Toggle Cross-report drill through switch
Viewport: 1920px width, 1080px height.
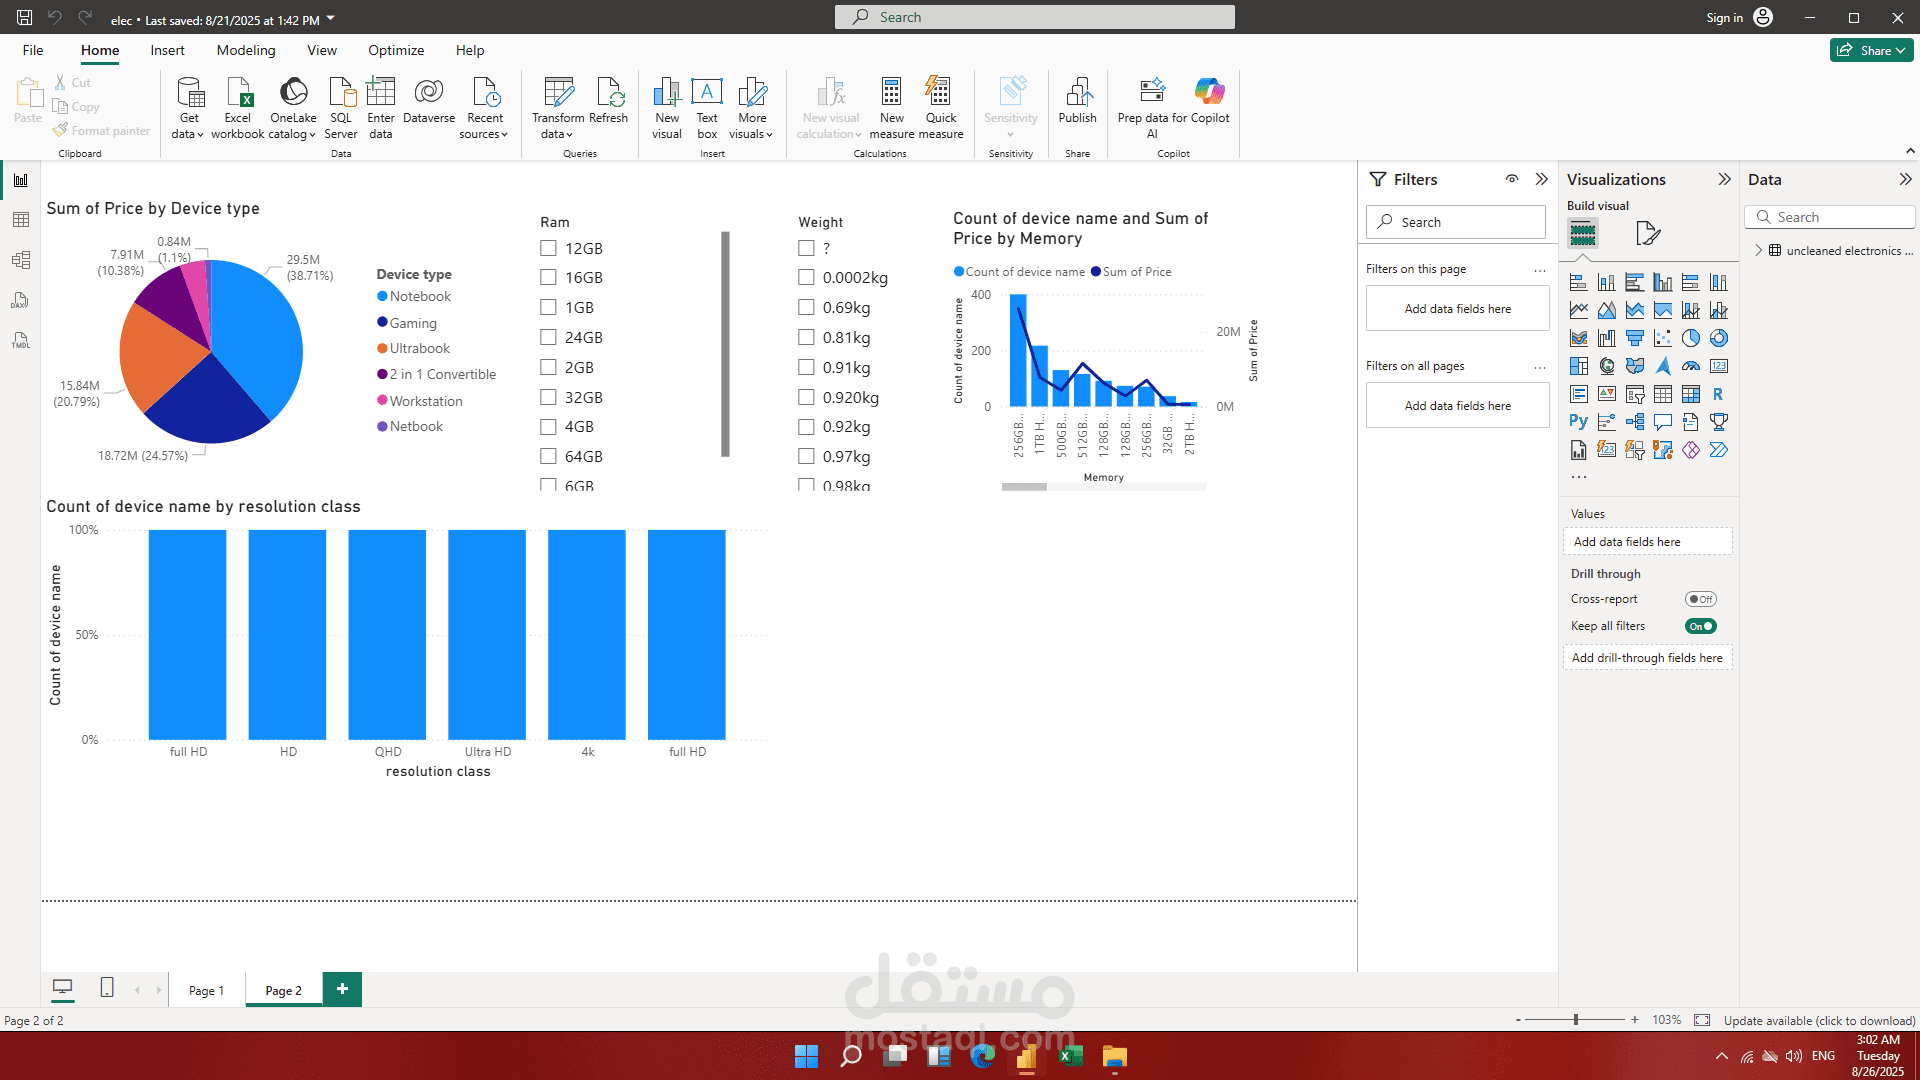[x=1700, y=599]
